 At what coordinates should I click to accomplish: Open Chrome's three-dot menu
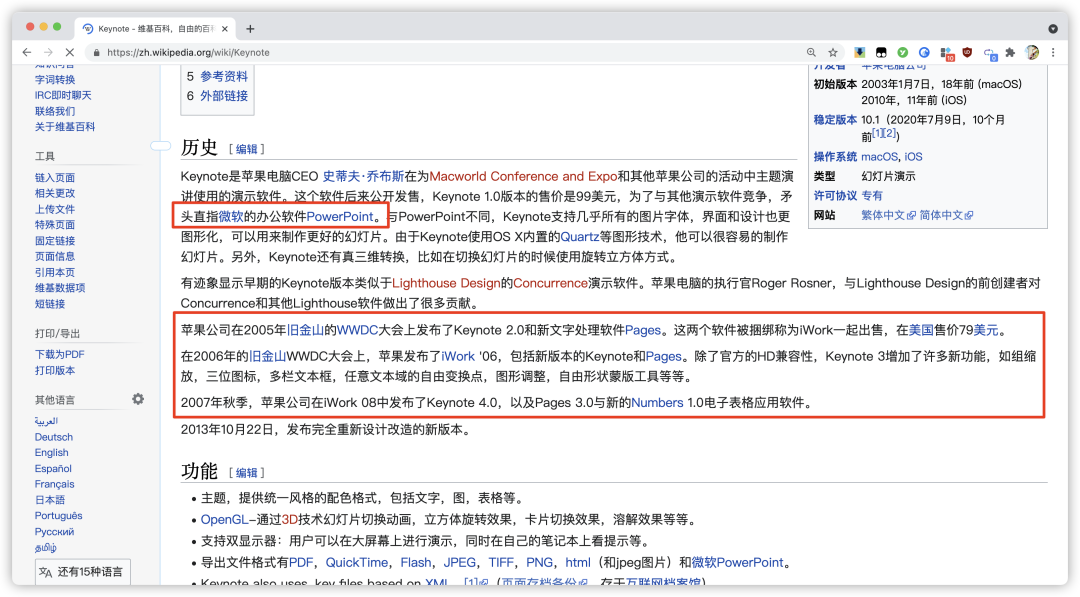tap(1052, 52)
